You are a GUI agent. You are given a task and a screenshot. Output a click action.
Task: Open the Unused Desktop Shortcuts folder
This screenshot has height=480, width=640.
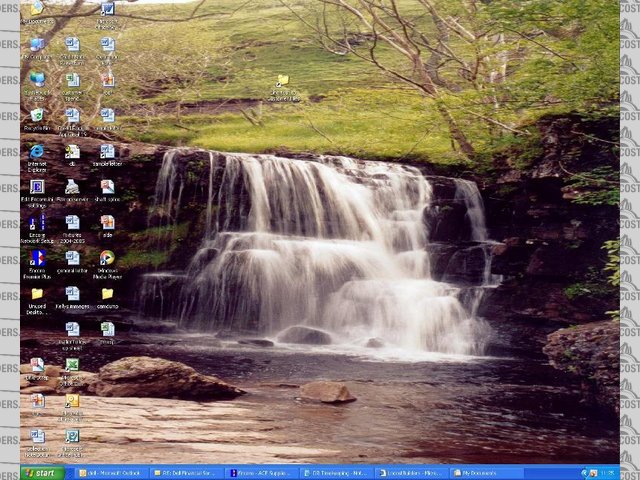[x=37, y=295]
